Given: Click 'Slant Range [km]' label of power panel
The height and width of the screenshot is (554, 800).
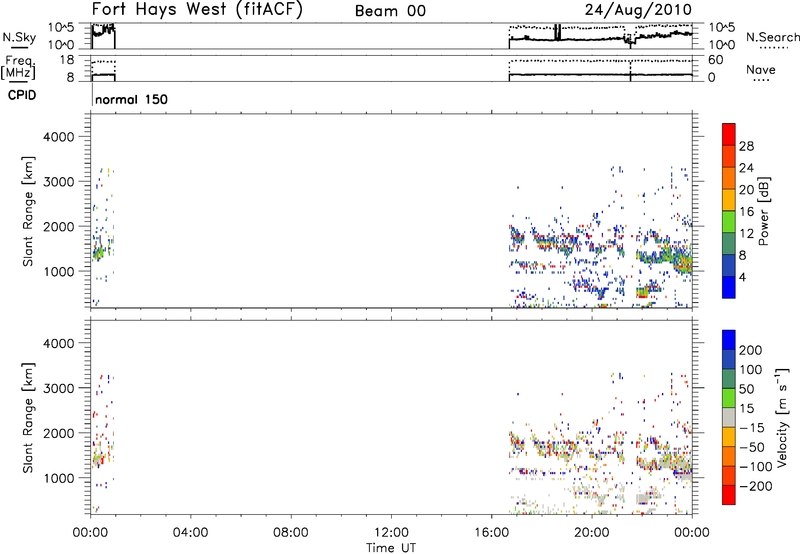Looking at the screenshot, I should pos(28,211).
